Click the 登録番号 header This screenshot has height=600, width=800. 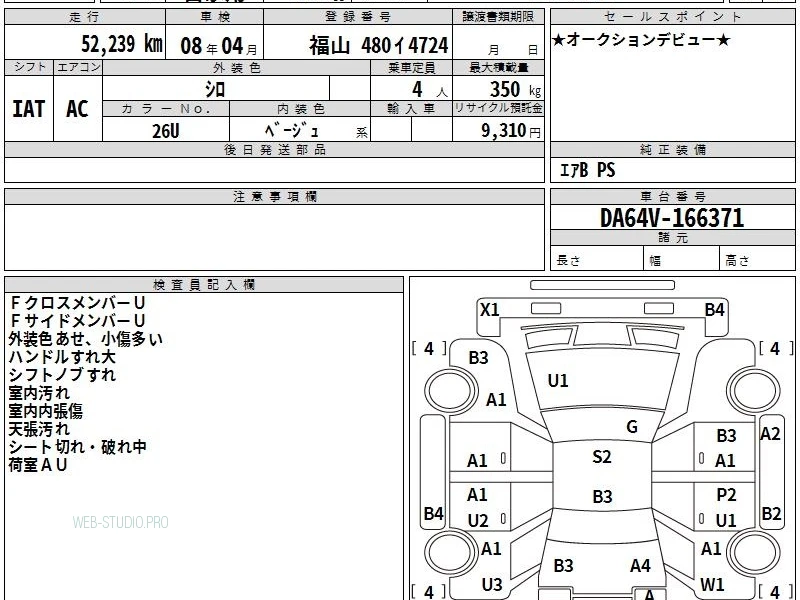pos(358,17)
